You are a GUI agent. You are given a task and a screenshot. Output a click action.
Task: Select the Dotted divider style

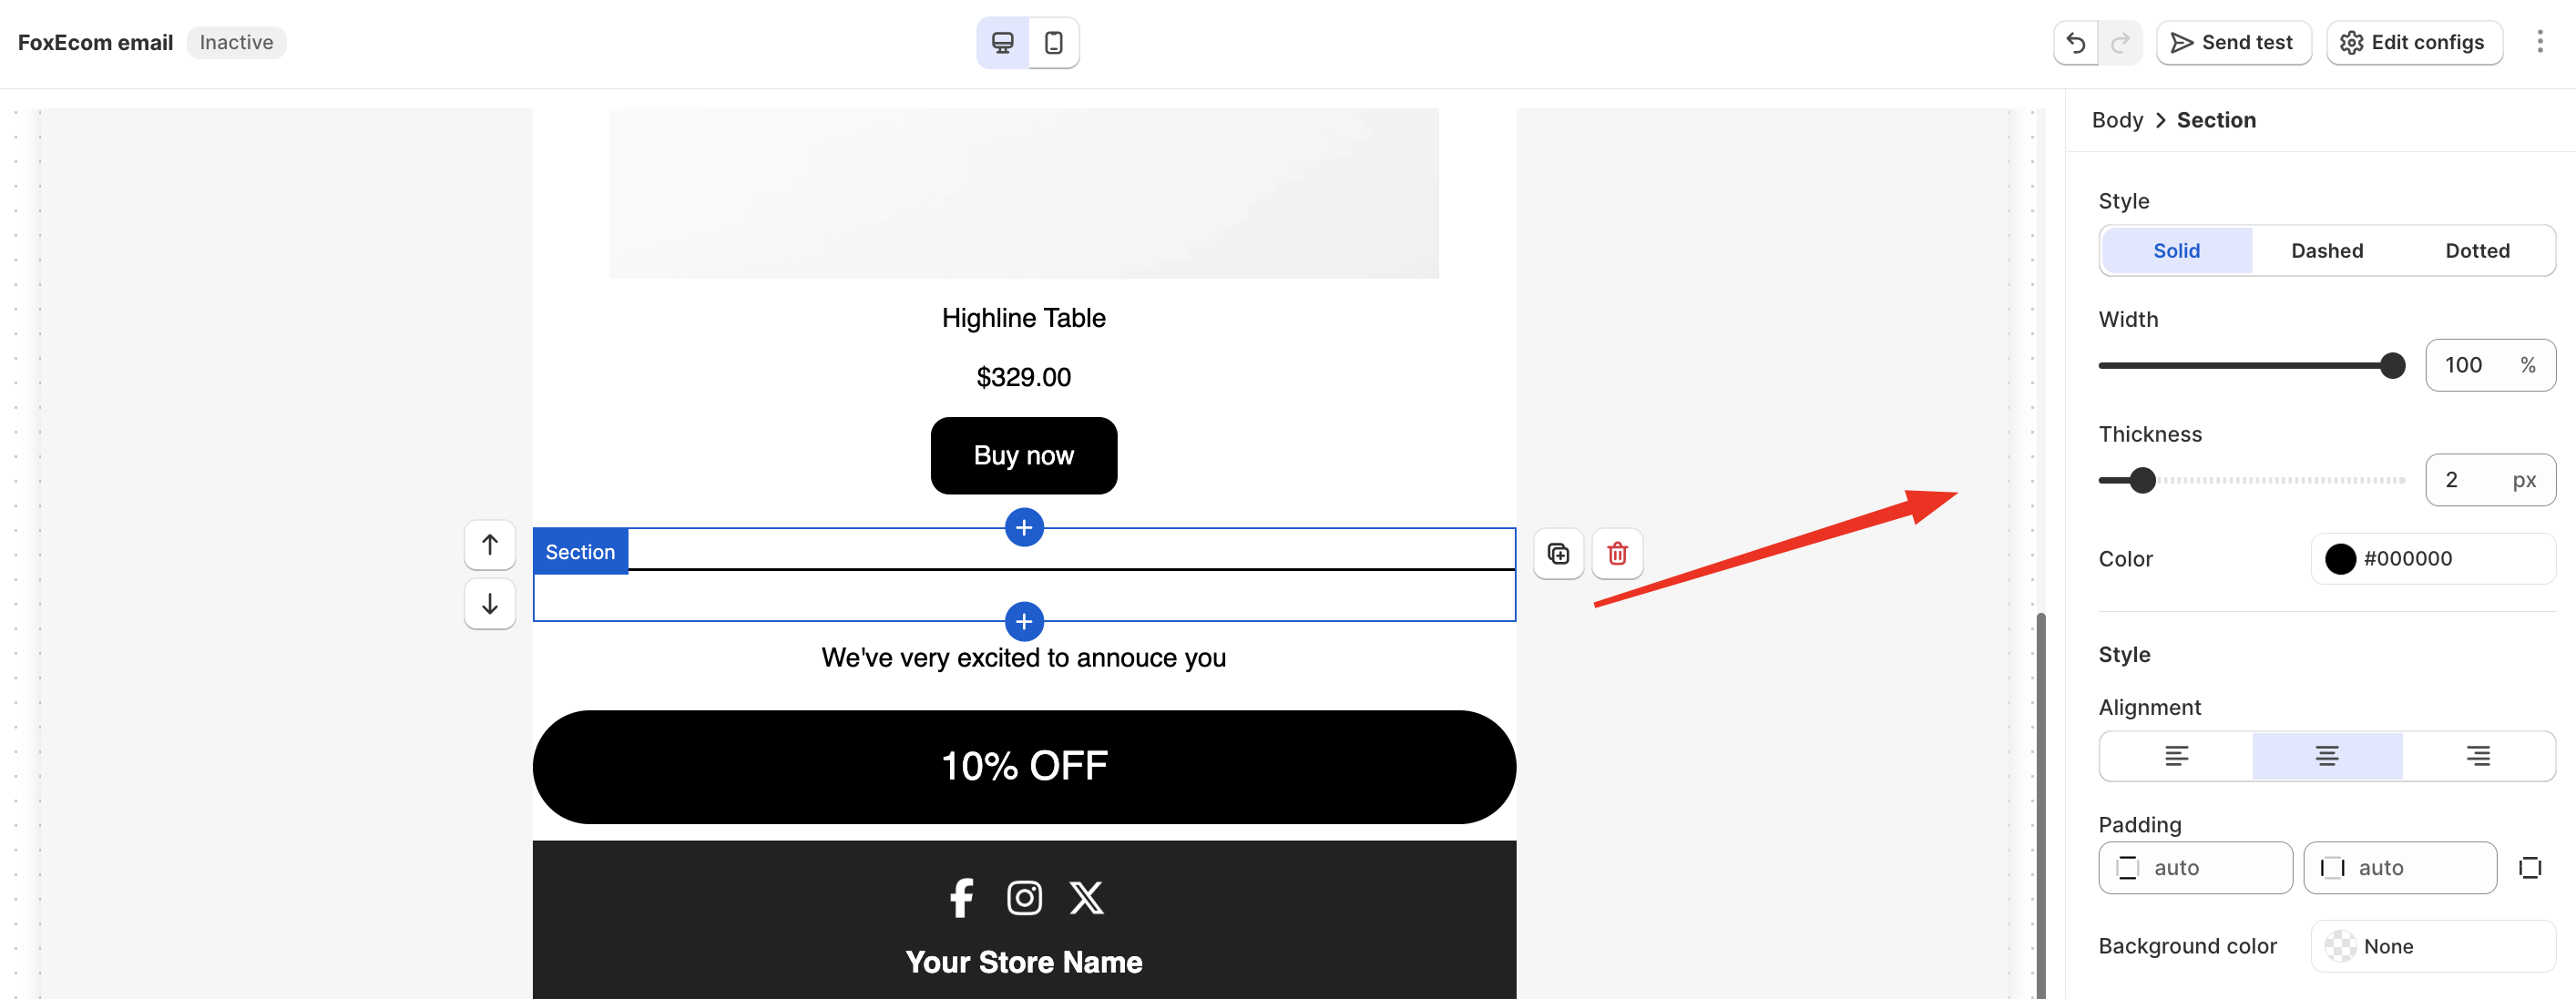2476,251
